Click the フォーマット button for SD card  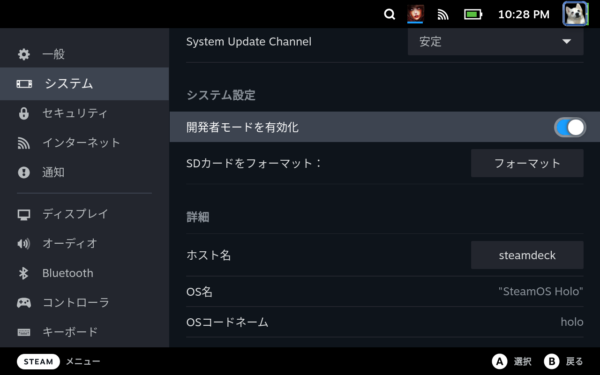pyautogui.click(x=527, y=163)
